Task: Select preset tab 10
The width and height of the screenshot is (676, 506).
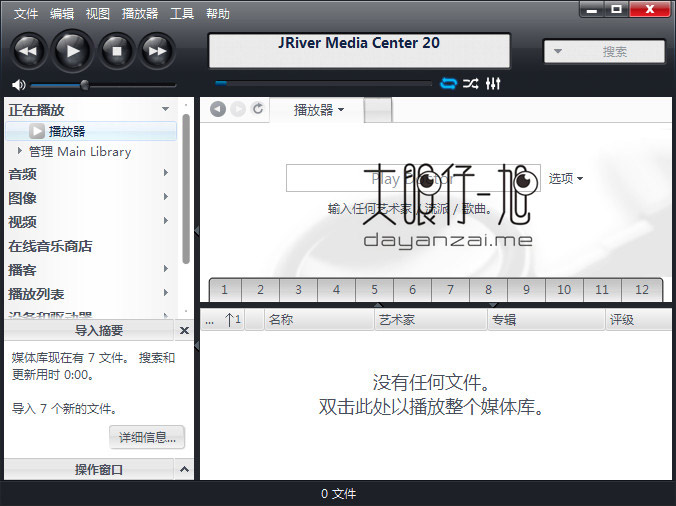Action: [564, 290]
